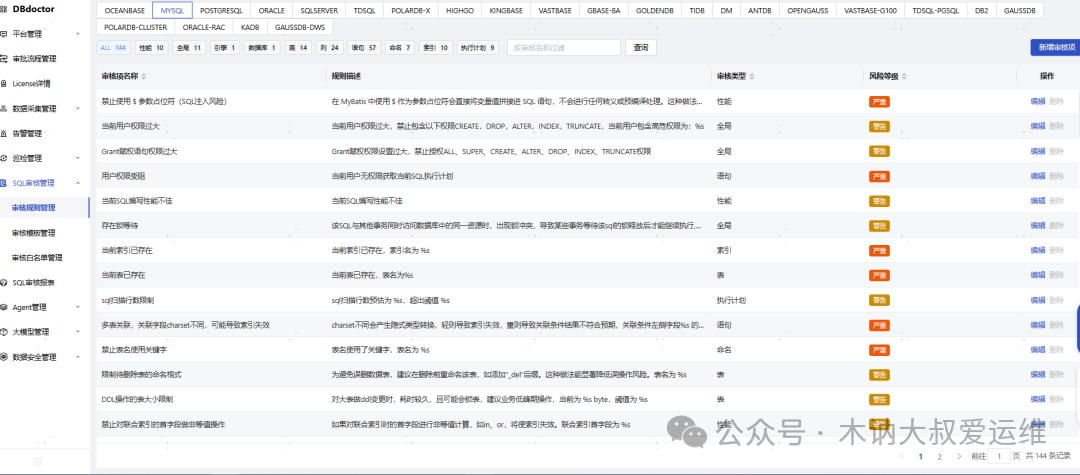Edit the 禁止表名使用关键字 rule
1080x475 pixels.
[1037, 350]
